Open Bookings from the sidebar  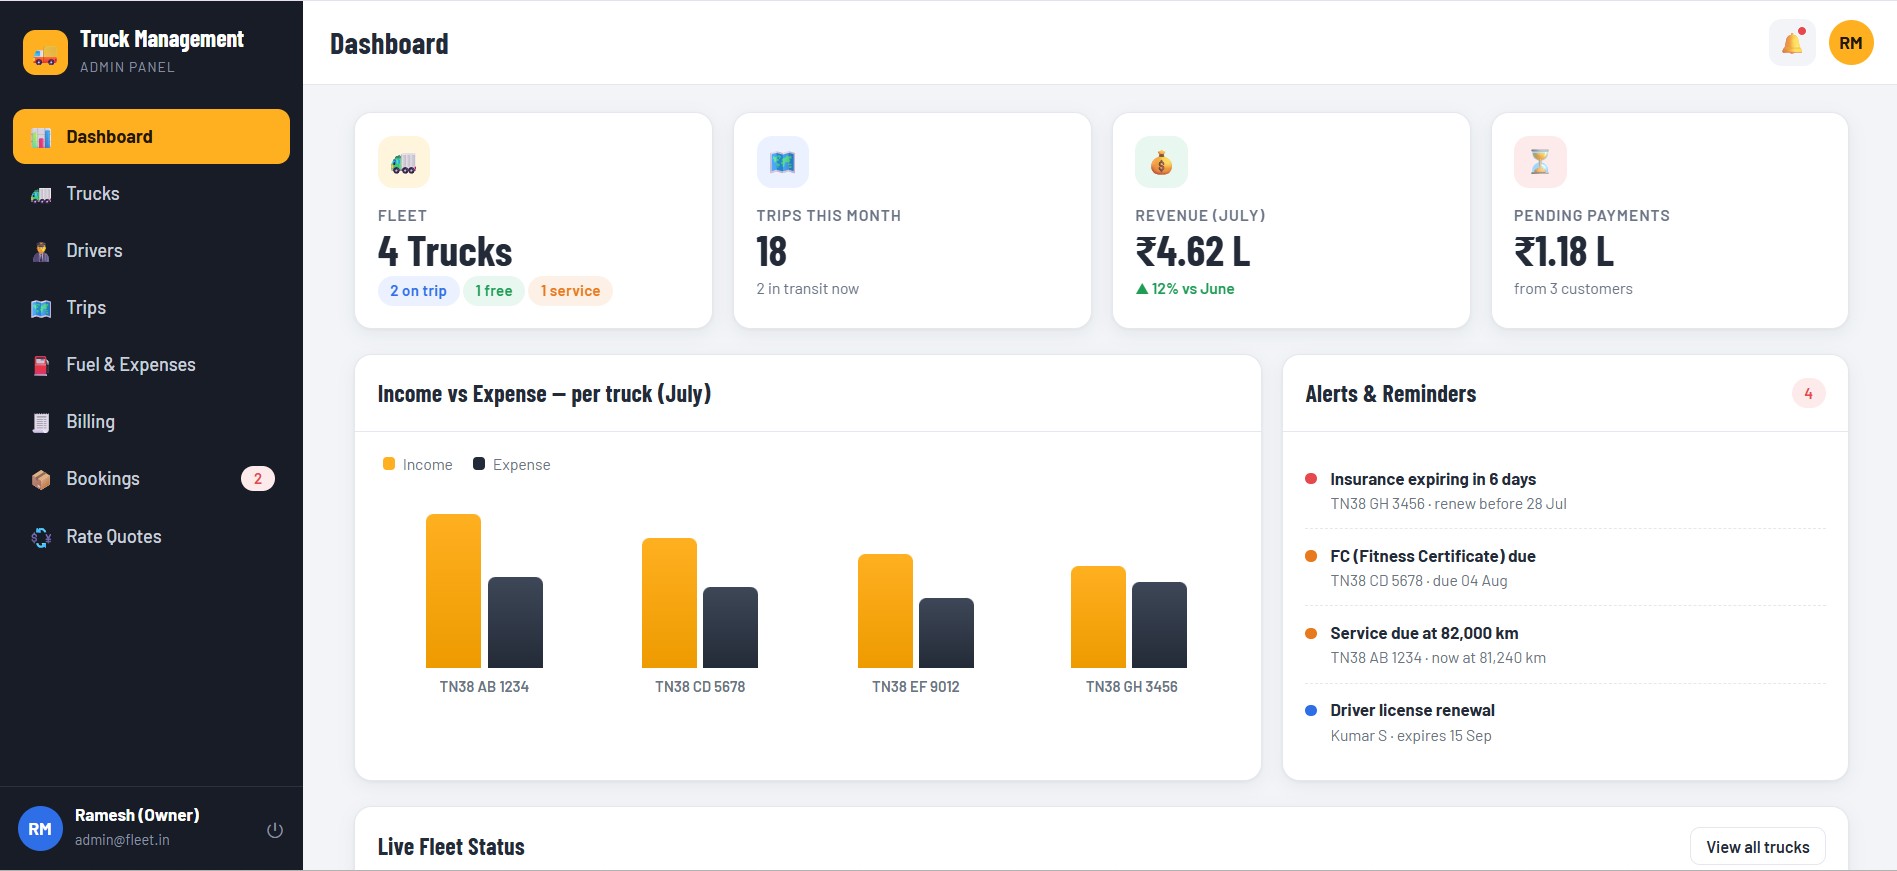151,479
